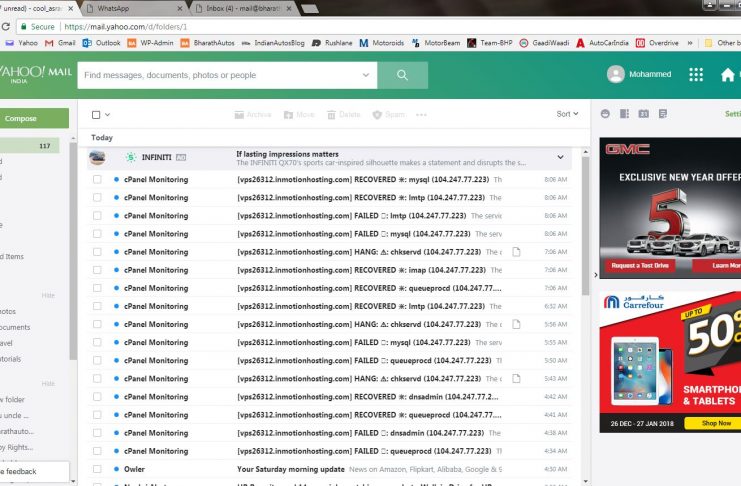Viewport: 741px width, 486px height.
Task: Click Request a Test Drive in GMC ad
Action: [638, 266]
